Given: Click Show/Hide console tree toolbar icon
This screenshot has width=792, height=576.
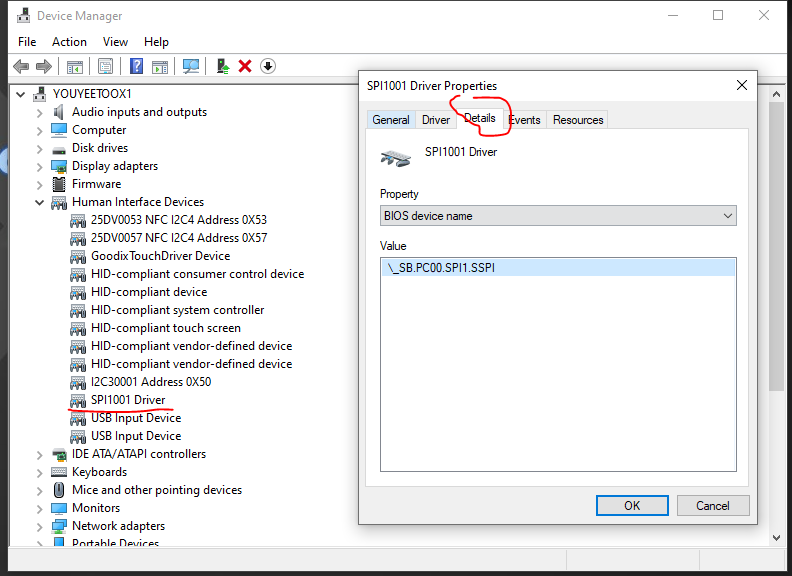Looking at the screenshot, I should point(74,67).
